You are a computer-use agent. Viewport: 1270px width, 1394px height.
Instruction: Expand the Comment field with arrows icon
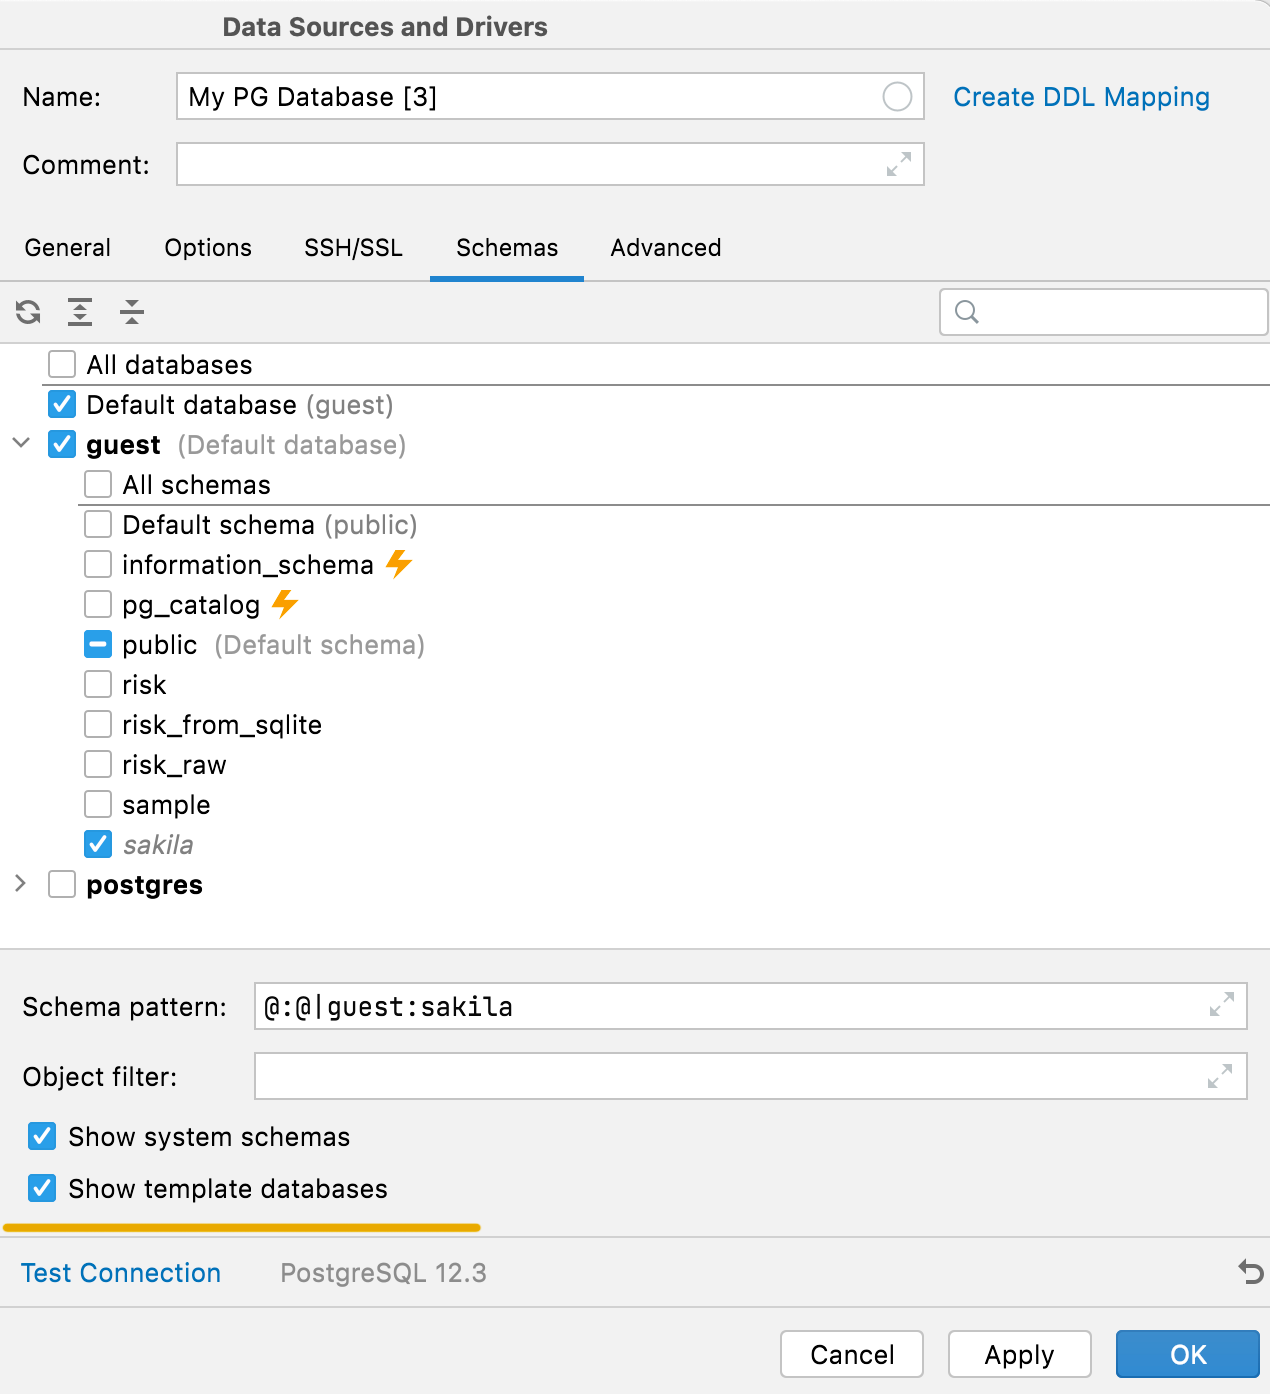tap(899, 164)
